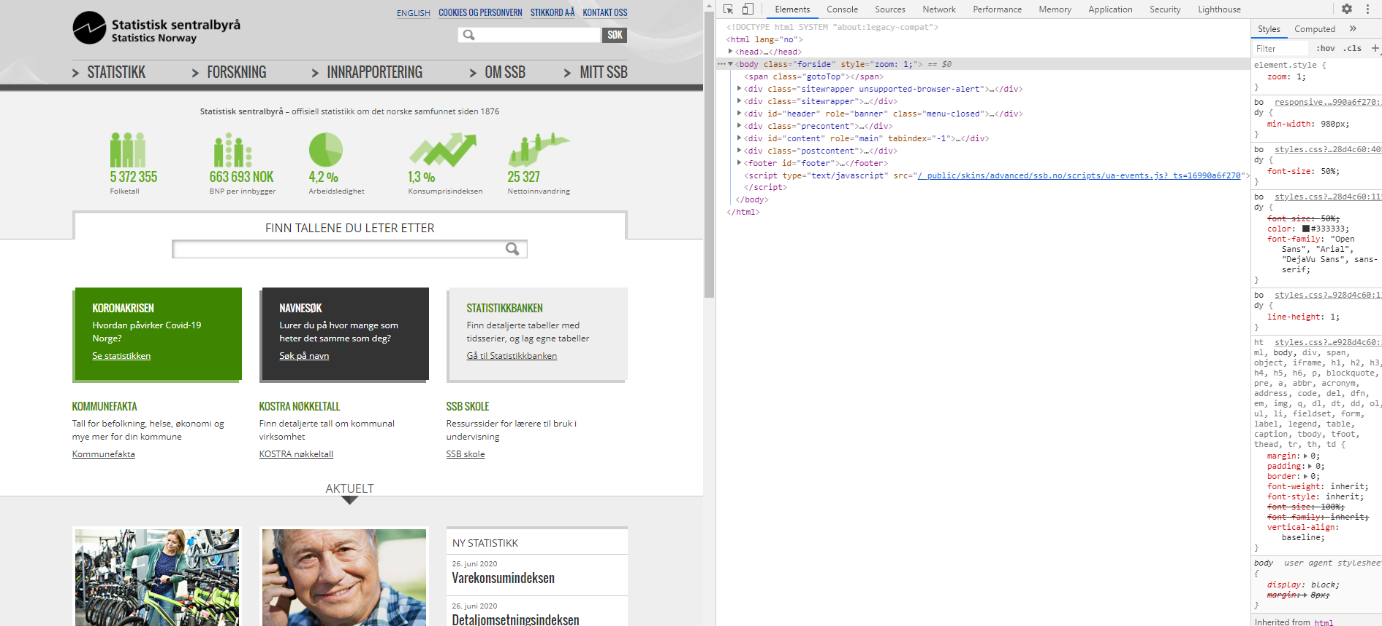Activate the inspect element picker icon

click(729, 9)
